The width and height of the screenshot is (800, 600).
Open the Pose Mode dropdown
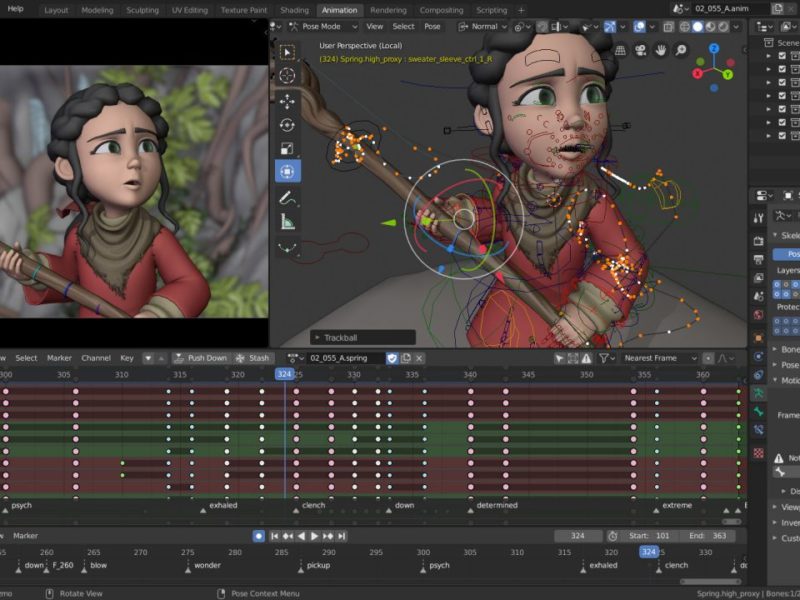click(x=323, y=27)
